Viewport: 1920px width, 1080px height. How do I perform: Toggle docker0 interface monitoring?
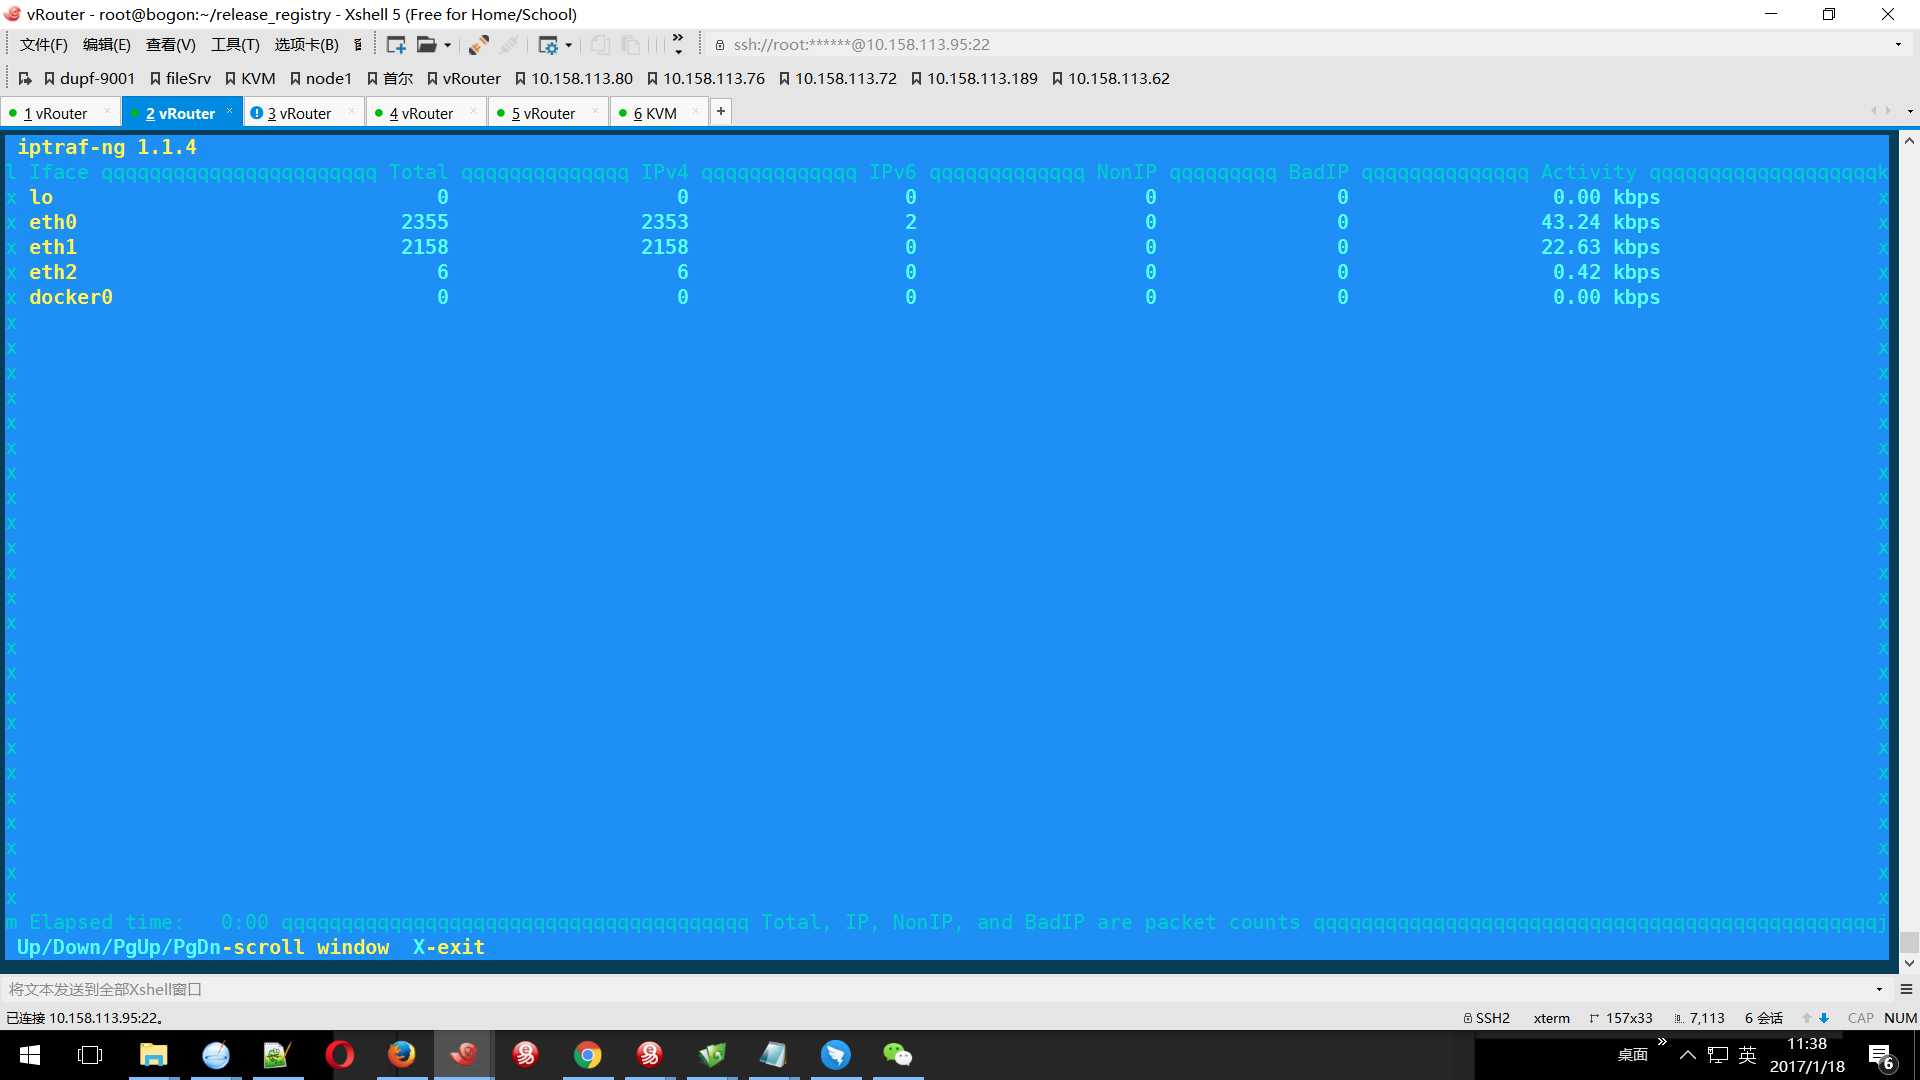coord(70,297)
